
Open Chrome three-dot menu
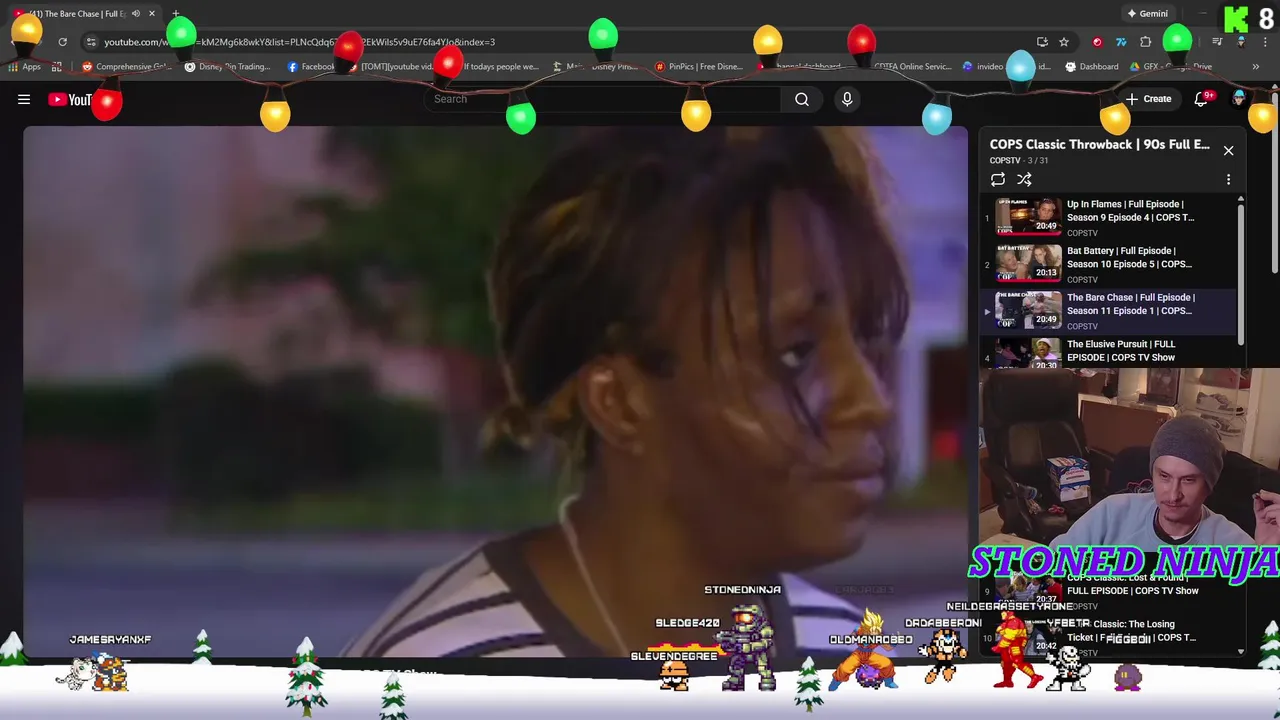pyautogui.click(x=1265, y=42)
